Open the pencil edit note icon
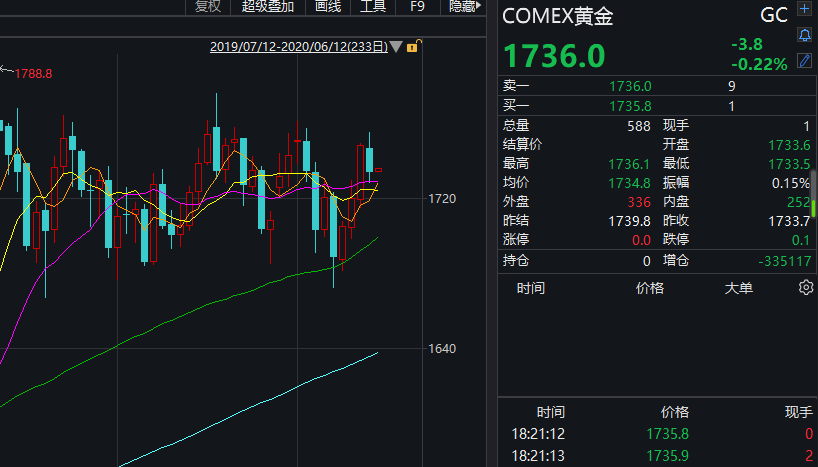 (804, 61)
